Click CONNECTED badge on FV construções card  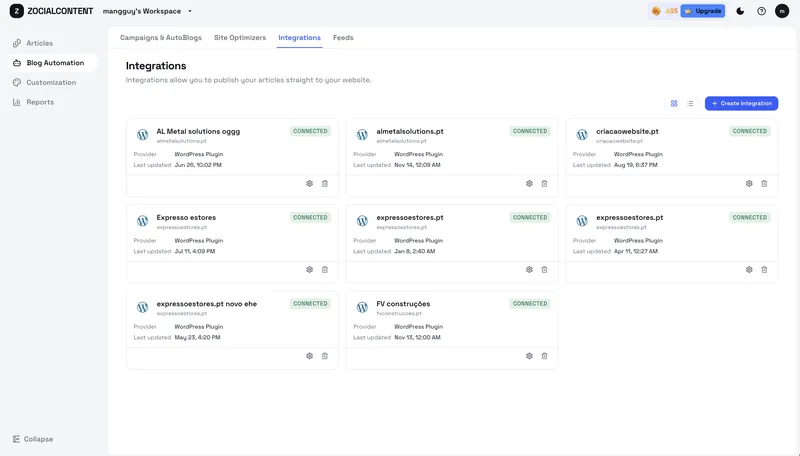tap(530, 303)
